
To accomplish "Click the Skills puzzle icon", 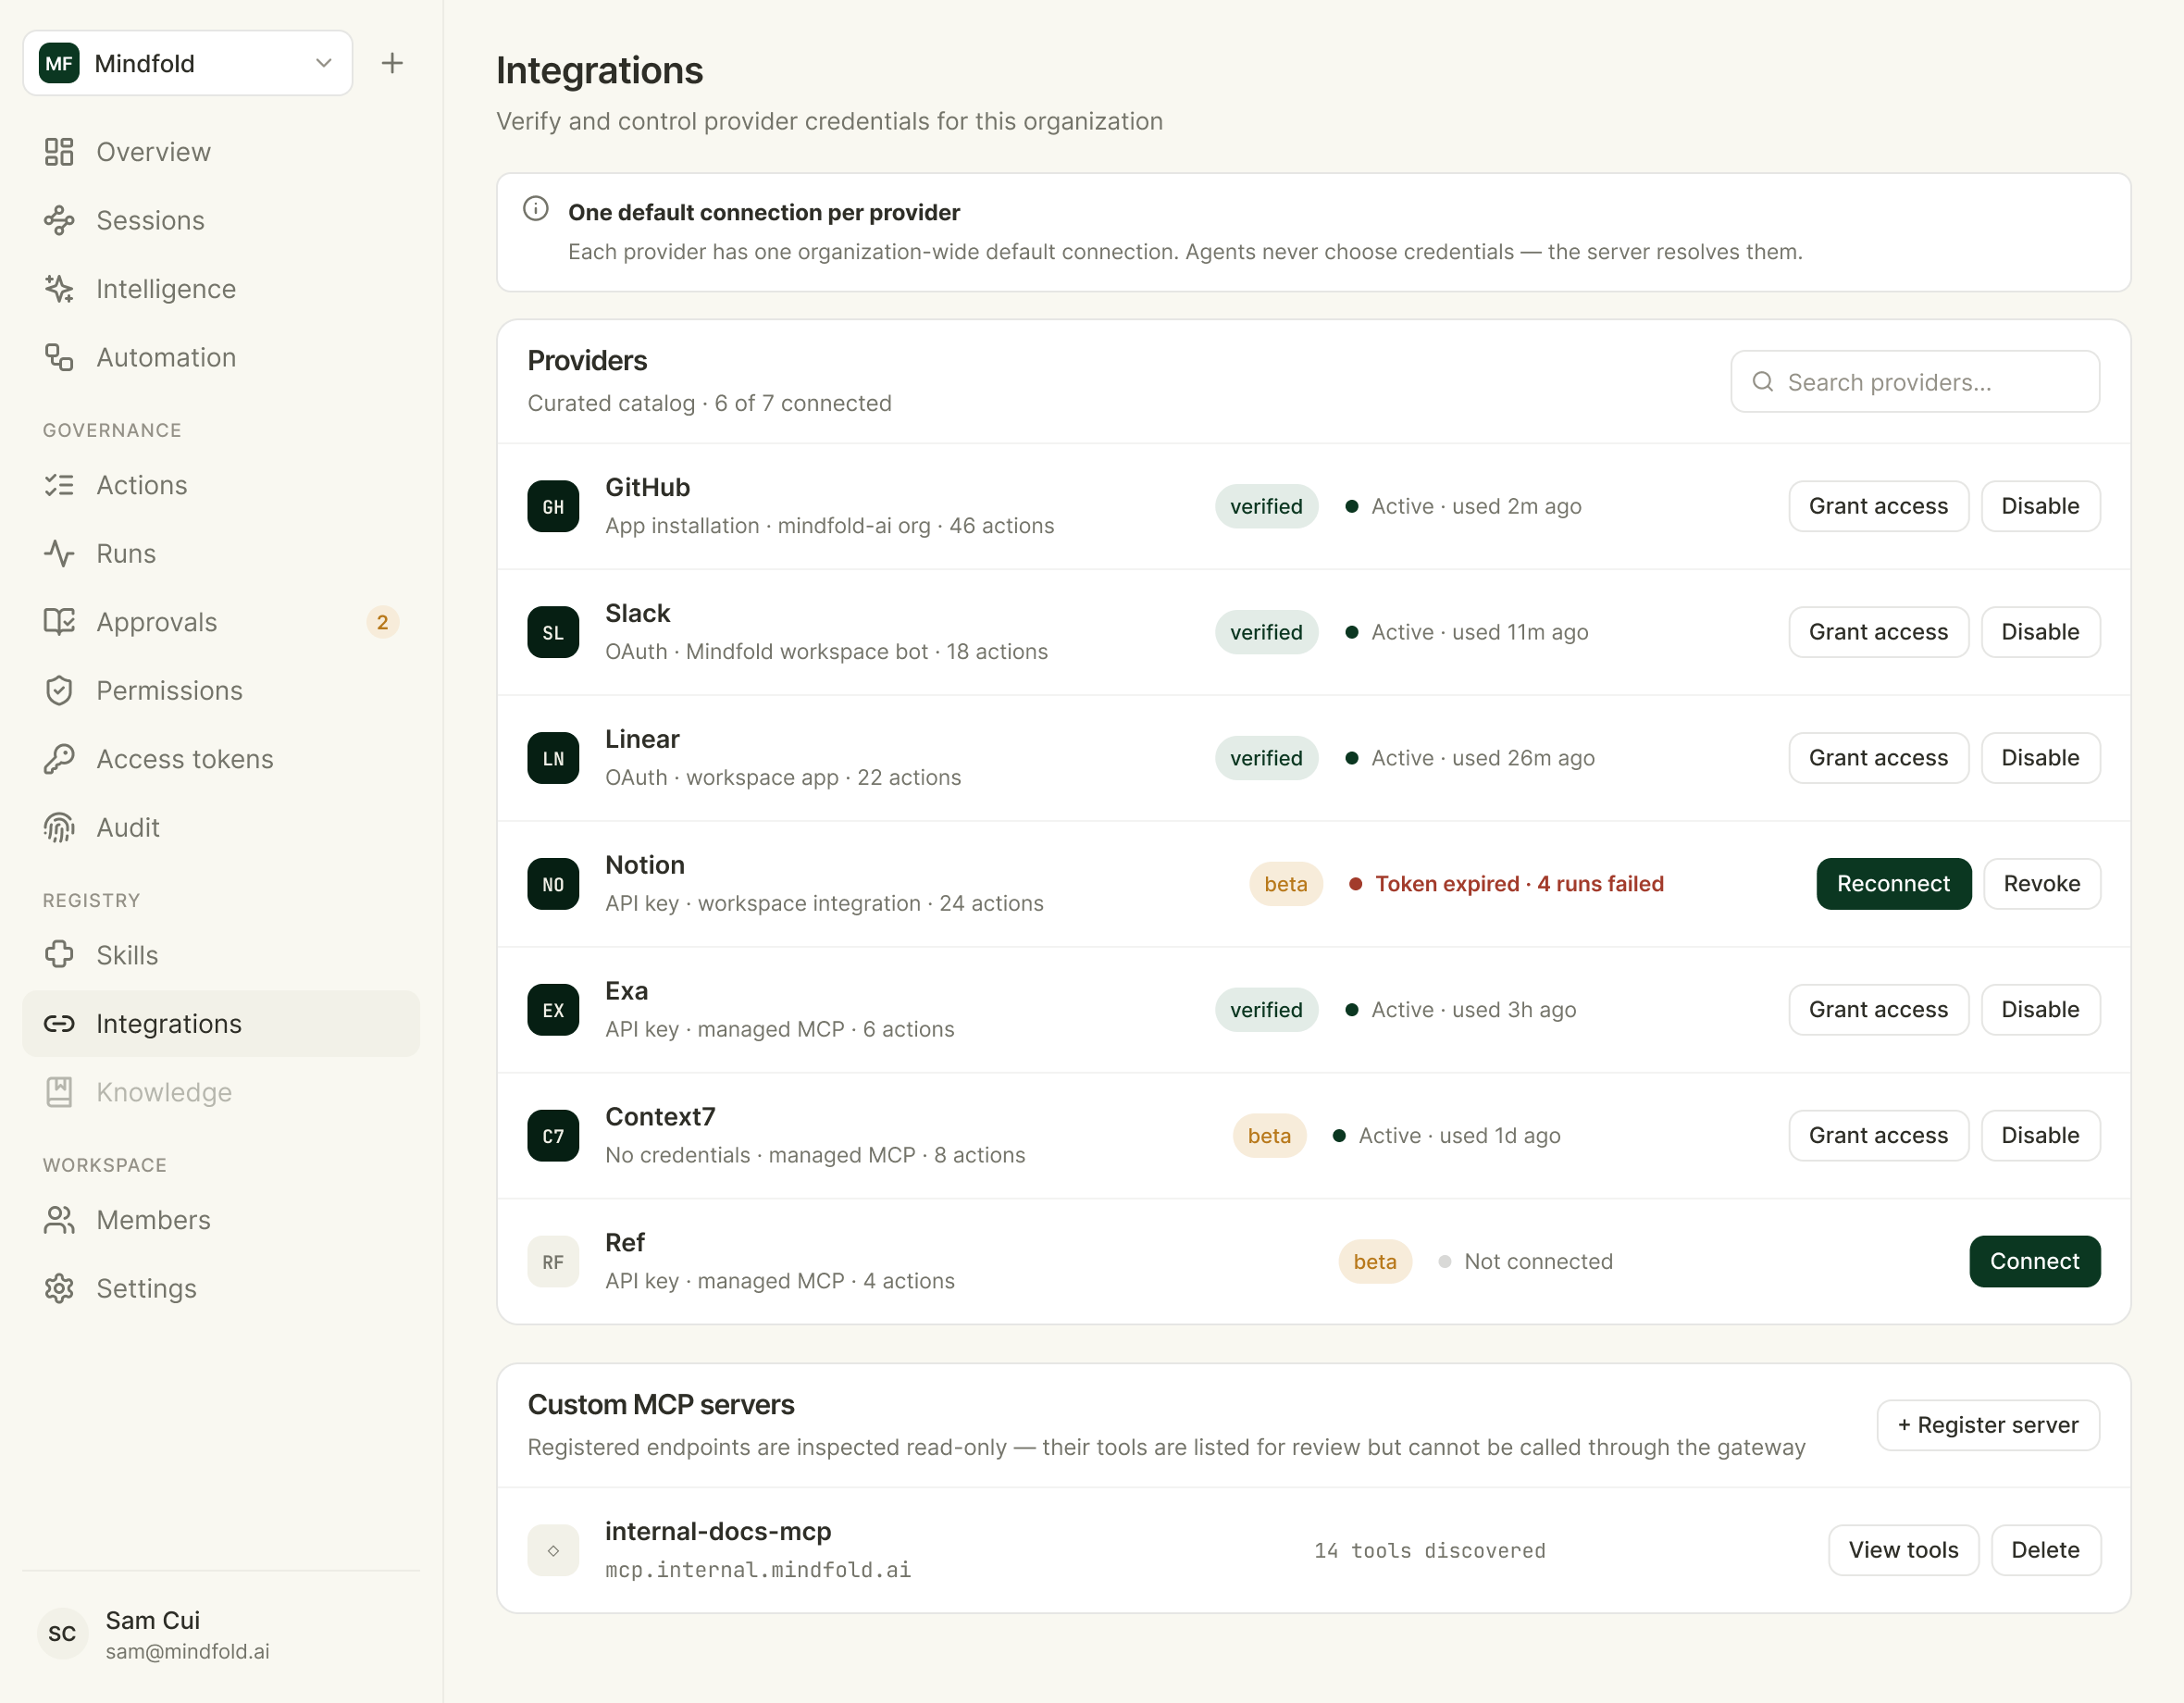I will 59,955.
